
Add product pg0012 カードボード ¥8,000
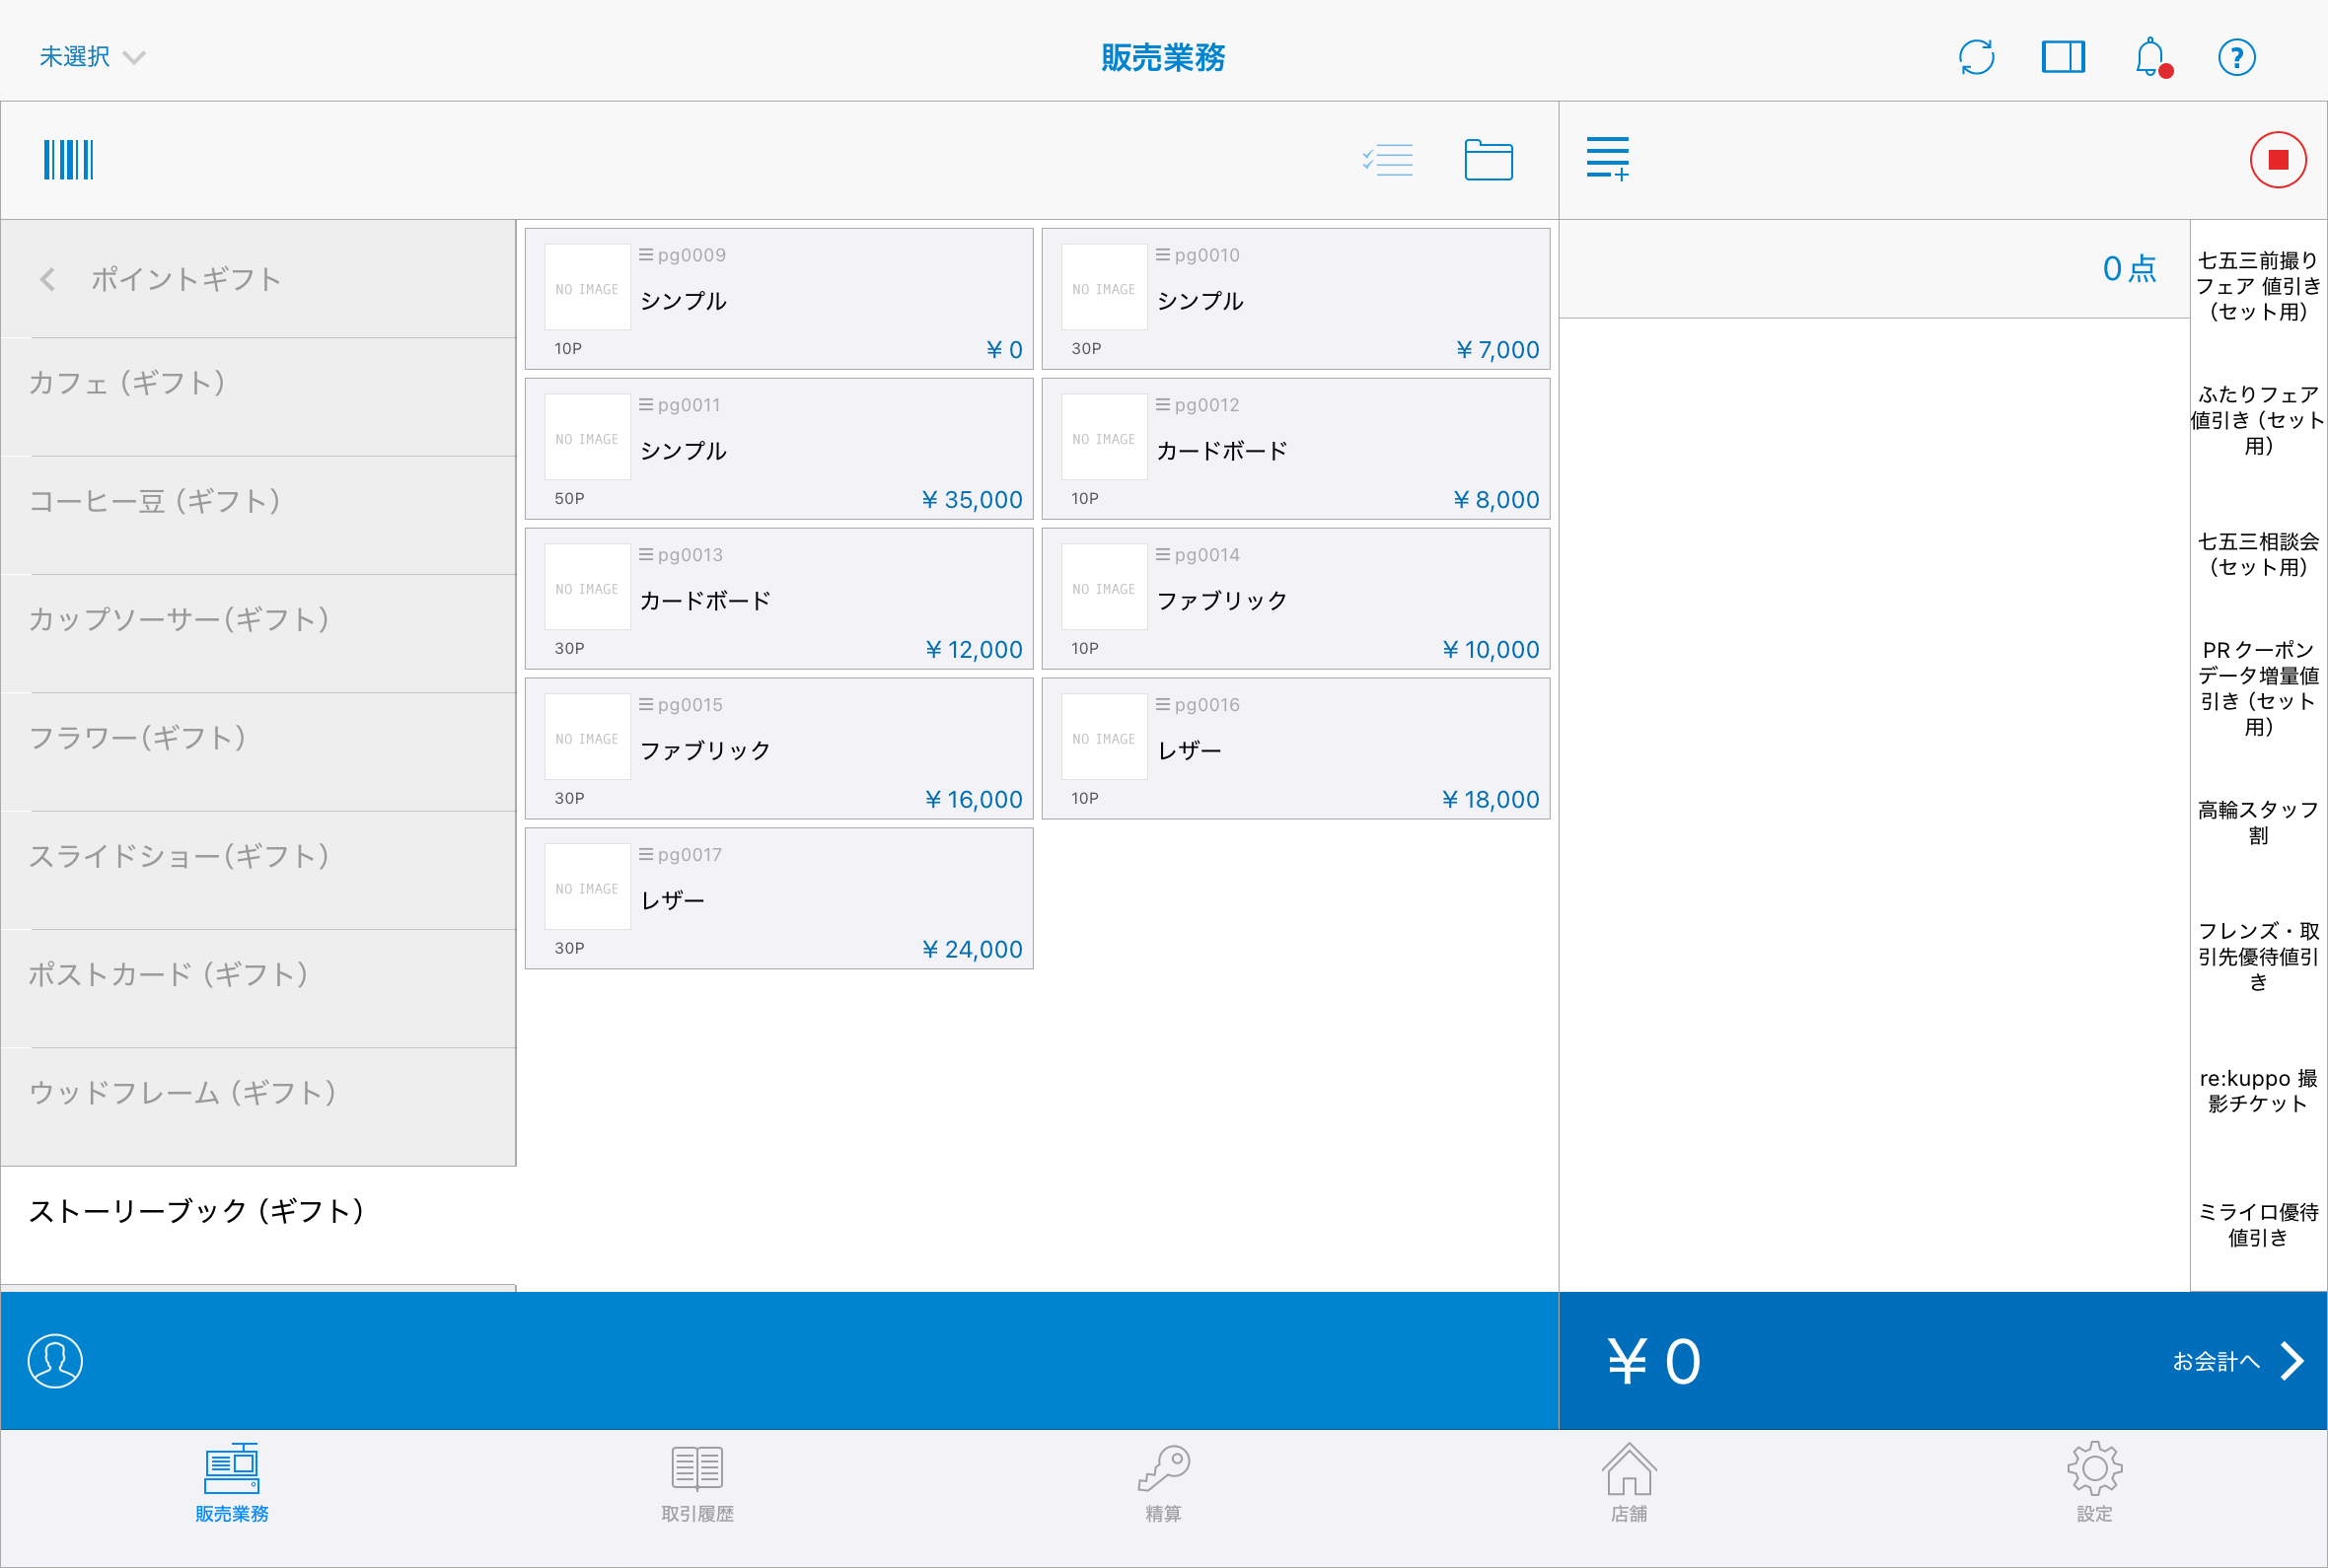[1296, 449]
